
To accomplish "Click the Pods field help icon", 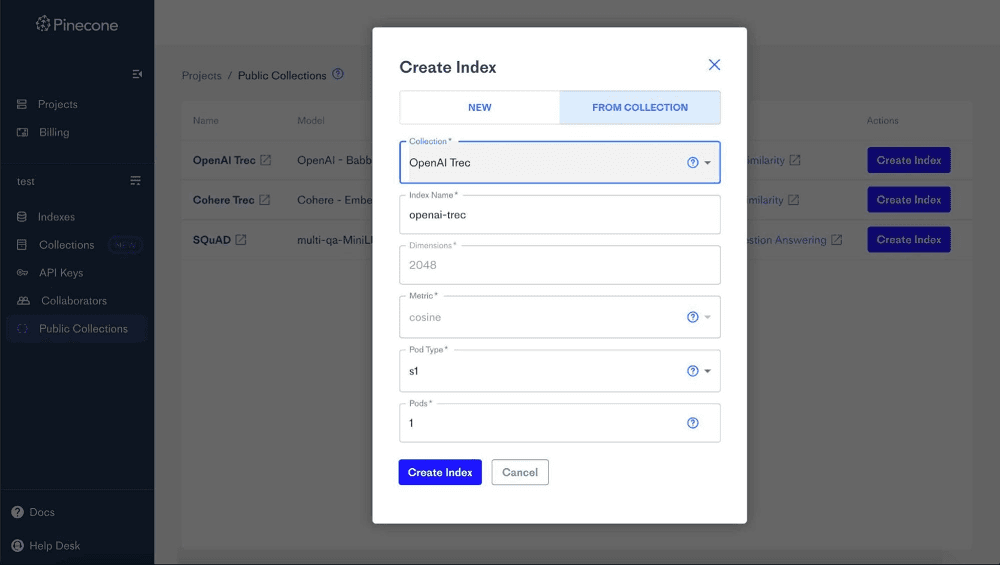I will (x=693, y=423).
